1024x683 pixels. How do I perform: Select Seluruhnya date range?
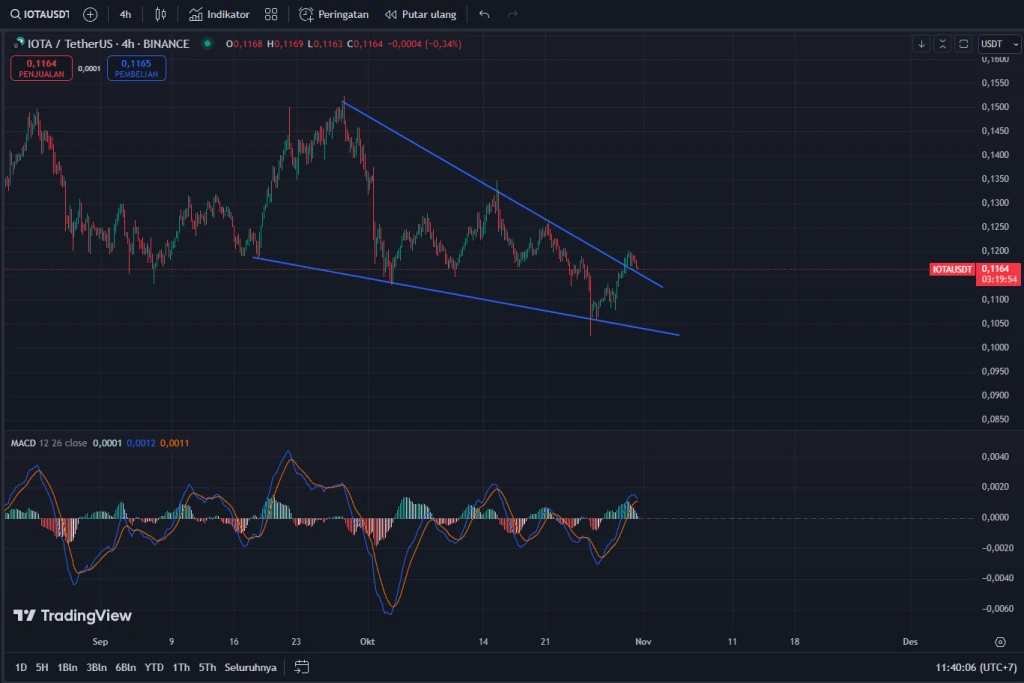point(251,667)
